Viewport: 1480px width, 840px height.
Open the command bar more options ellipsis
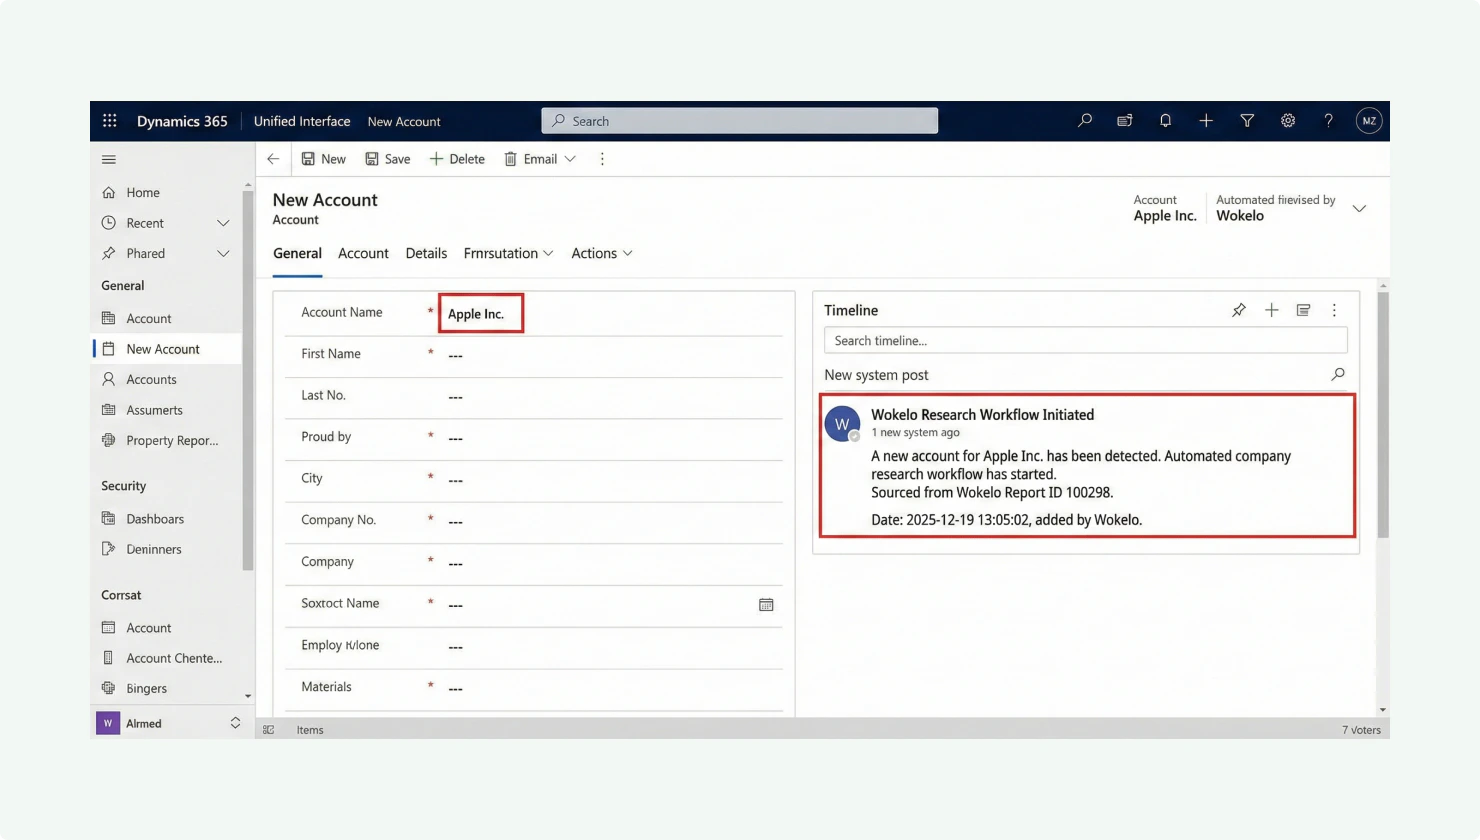point(602,159)
